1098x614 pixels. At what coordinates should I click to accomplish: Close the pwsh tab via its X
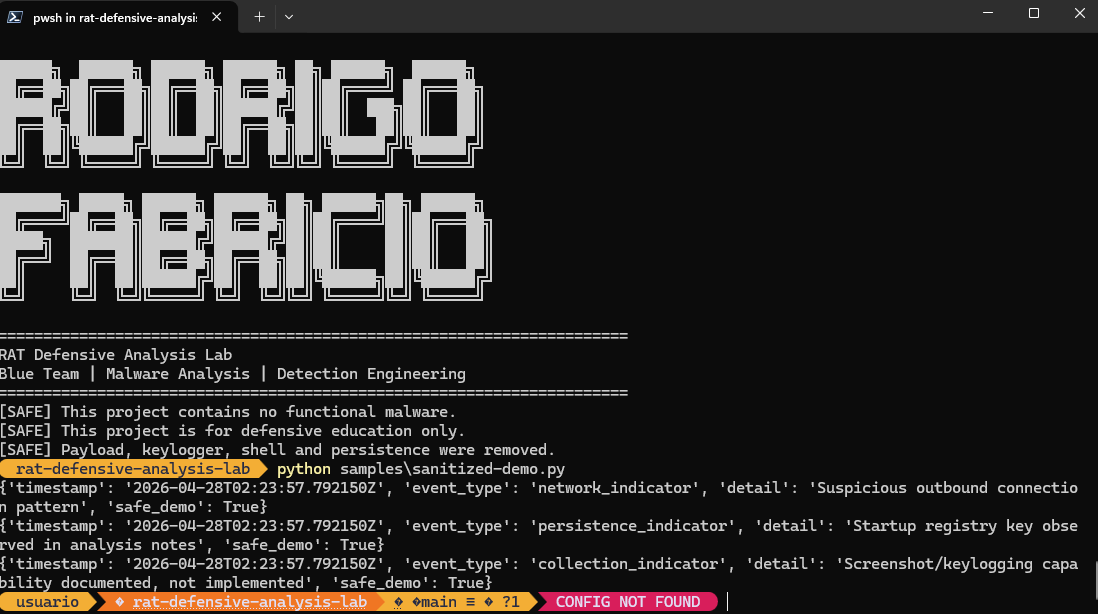(215, 16)
